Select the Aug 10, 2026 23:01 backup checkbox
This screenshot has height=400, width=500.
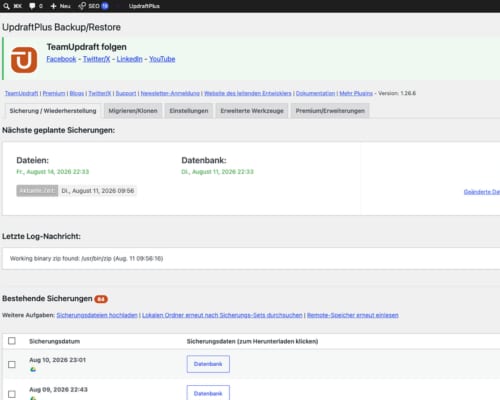click(x=12, y=364)
